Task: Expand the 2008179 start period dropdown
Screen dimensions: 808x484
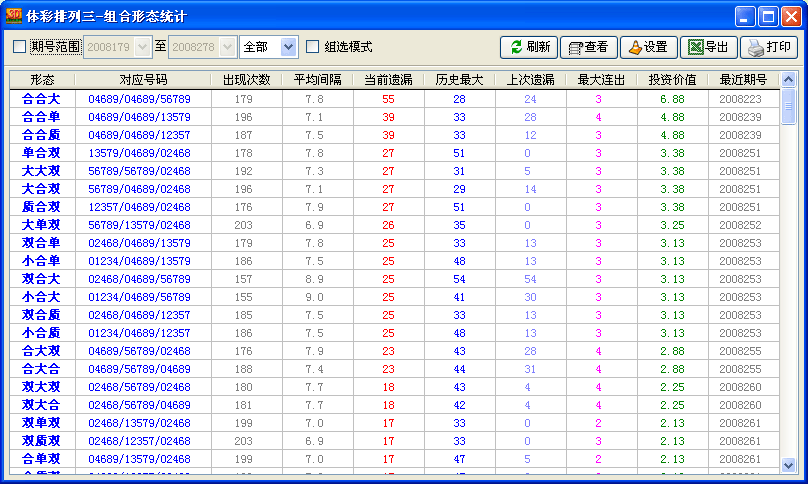Action: (x=142, y=47)
